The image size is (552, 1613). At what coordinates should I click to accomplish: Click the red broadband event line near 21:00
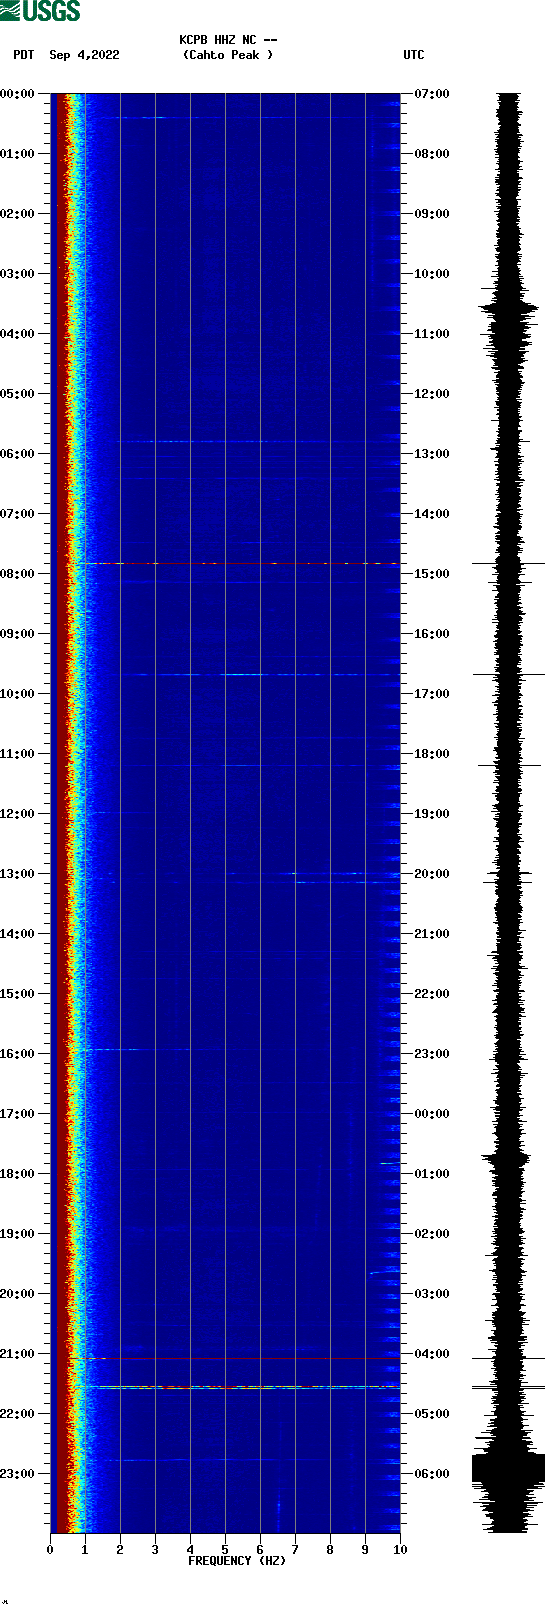click(234, 1358)
